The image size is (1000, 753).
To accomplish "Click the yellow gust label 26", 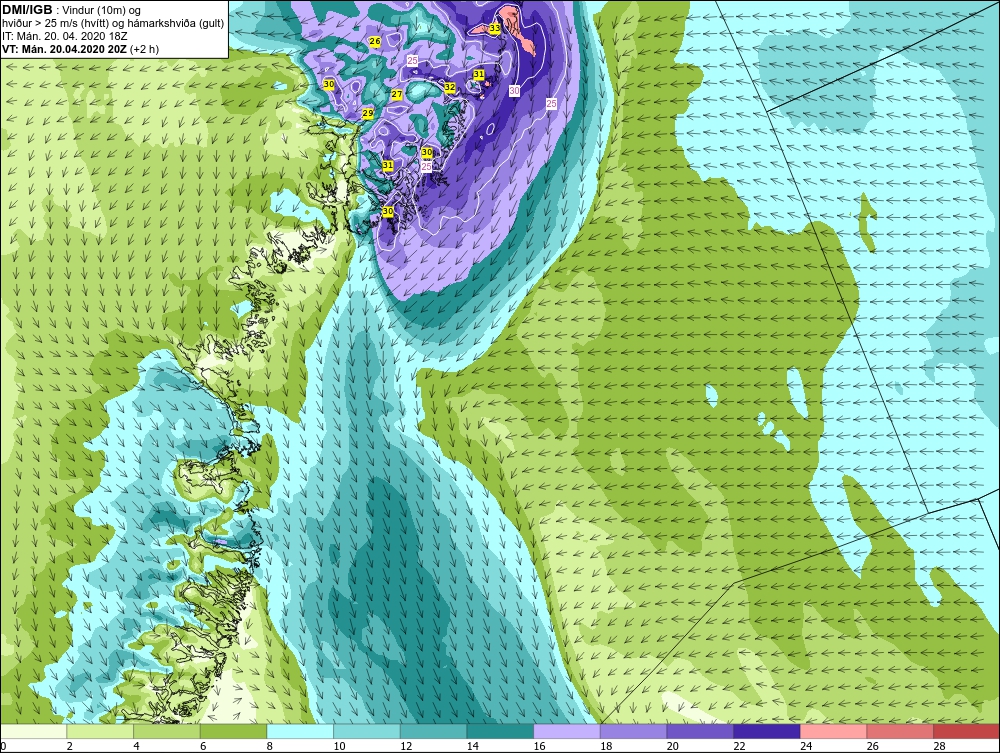I will pyautogui.click(x=375, y=41).
